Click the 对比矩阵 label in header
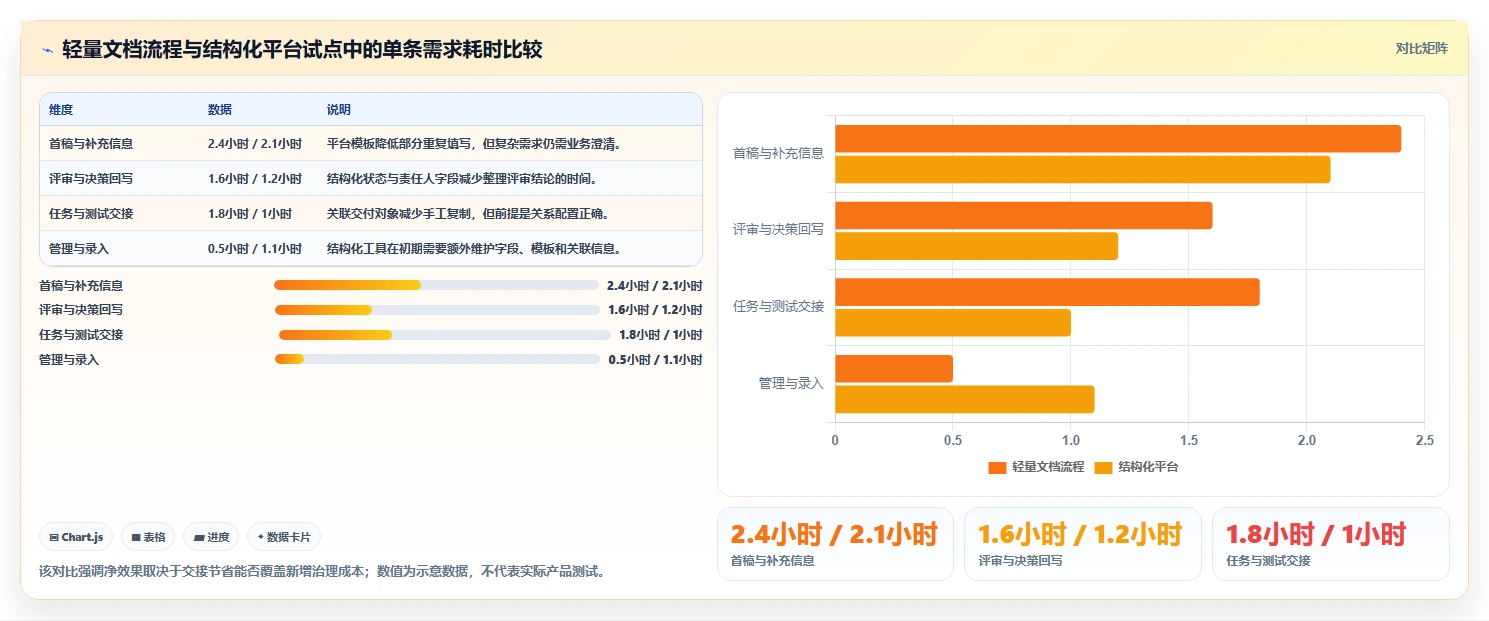The height and width of the screenshot is (621, 1489). pyautogui.click(x=1421, y=48)
